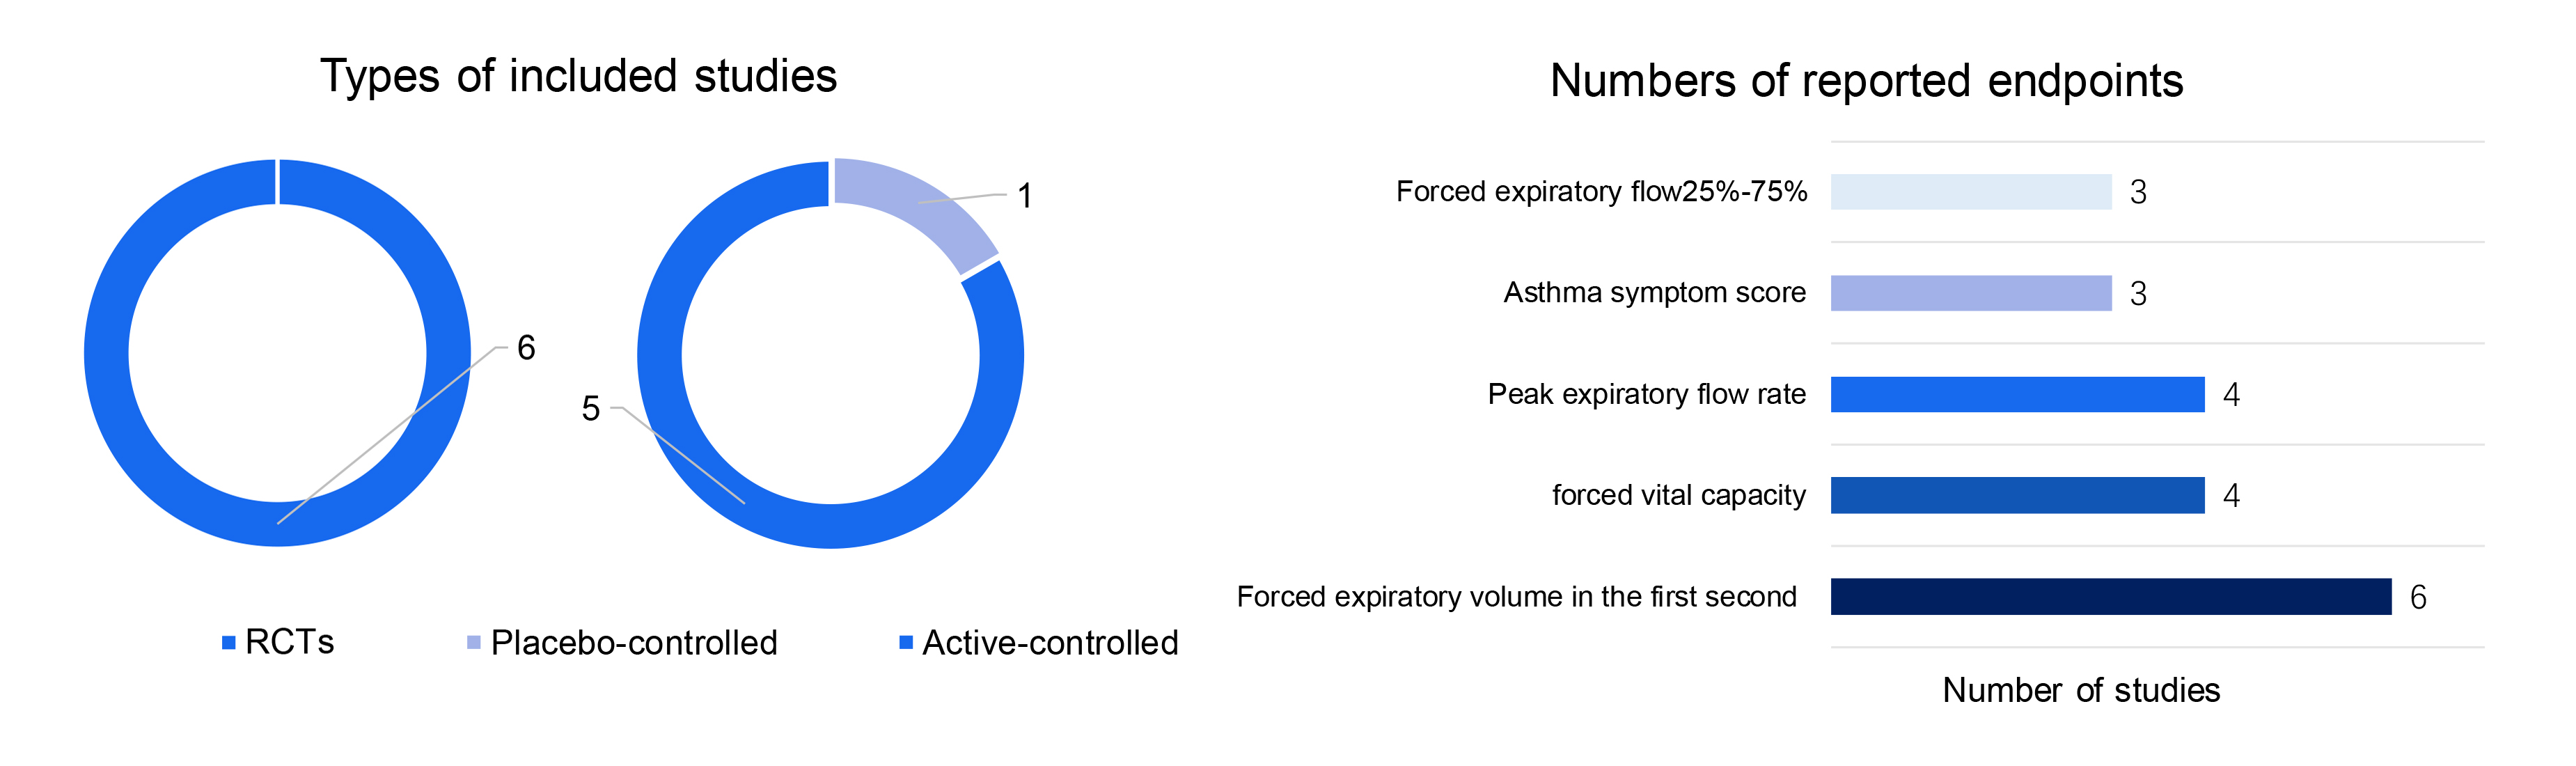Select the Asthma symptom score axis label

[1655, 292]
